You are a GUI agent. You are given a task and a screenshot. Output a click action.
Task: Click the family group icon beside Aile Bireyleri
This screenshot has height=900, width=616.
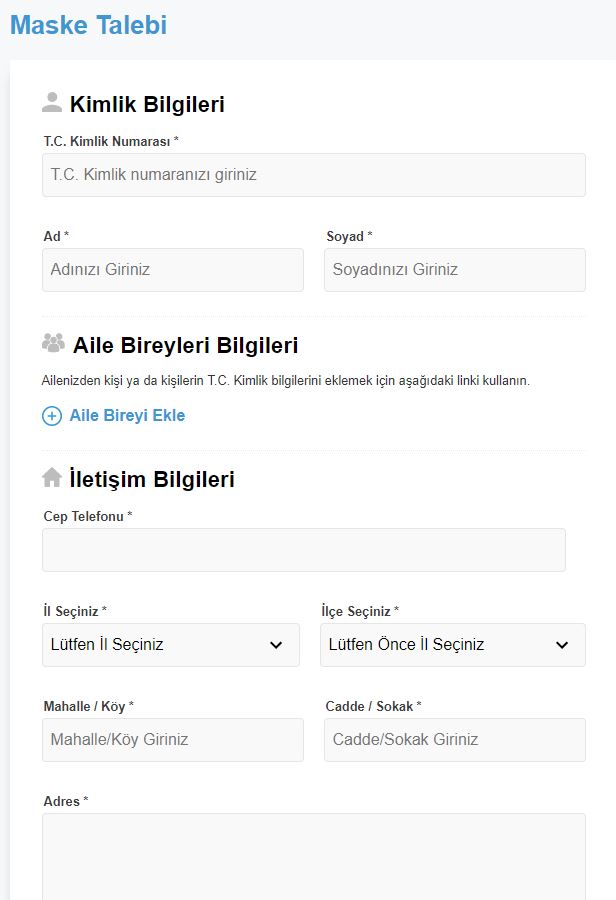(53, 343)
